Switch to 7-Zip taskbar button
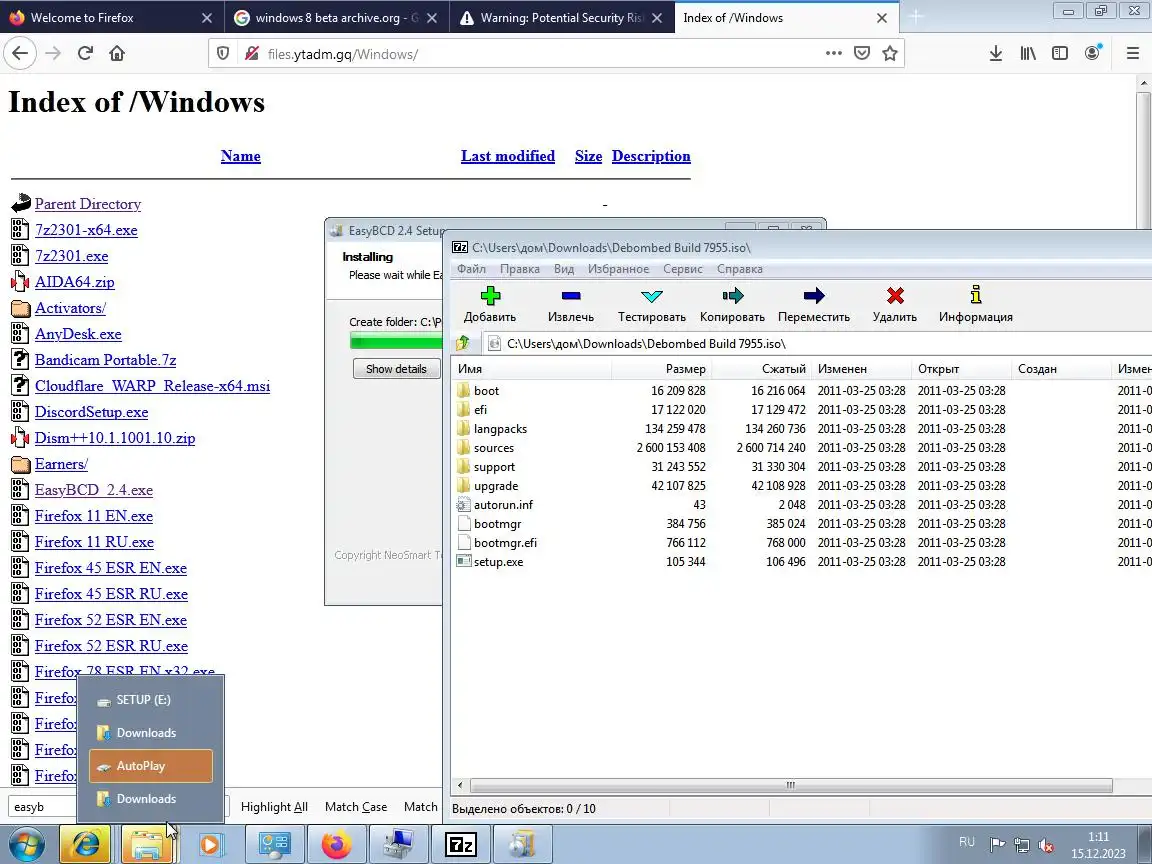Viewport: 1152px width, 864px height. (x=461, y=845)
